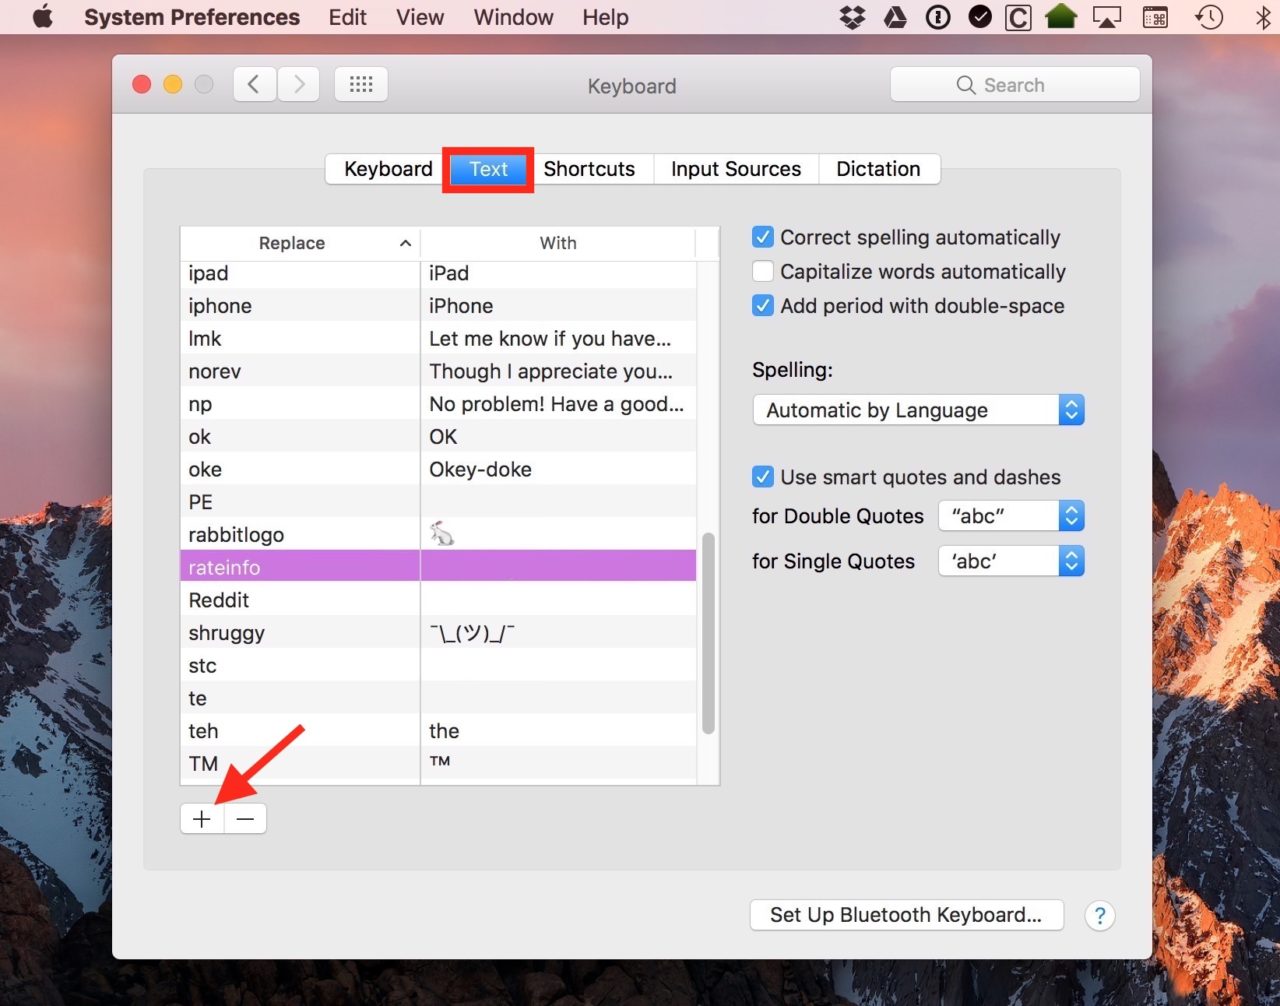Click the boxed C menu bar icon
This screenshot has height=1006, width=1280.
1018,17
